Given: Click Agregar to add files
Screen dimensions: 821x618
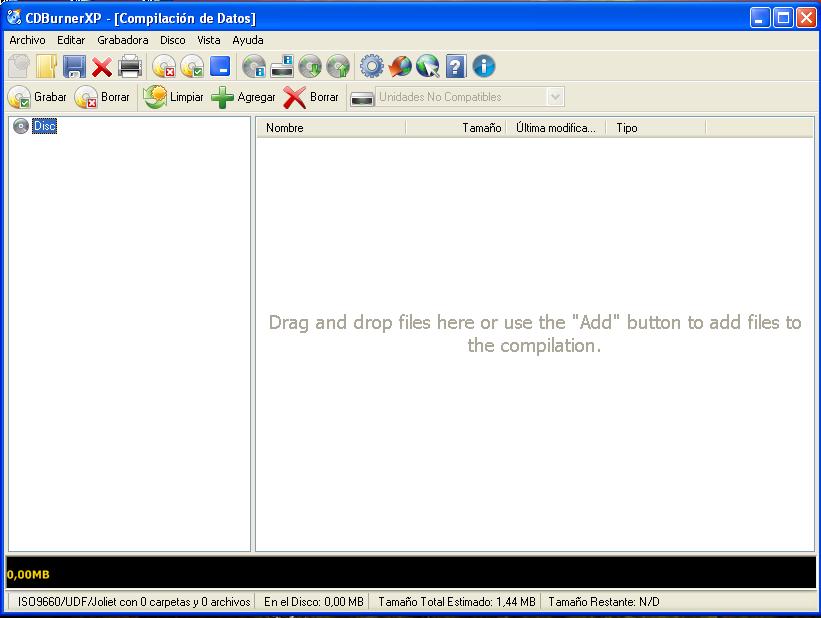Looking at the screenshot, I should point(243,97).
